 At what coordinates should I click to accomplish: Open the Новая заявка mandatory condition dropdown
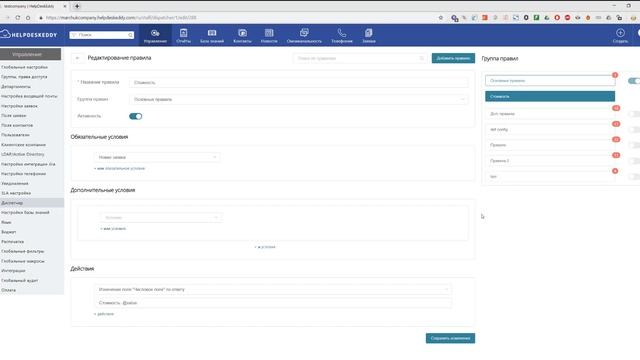[157, 157]
